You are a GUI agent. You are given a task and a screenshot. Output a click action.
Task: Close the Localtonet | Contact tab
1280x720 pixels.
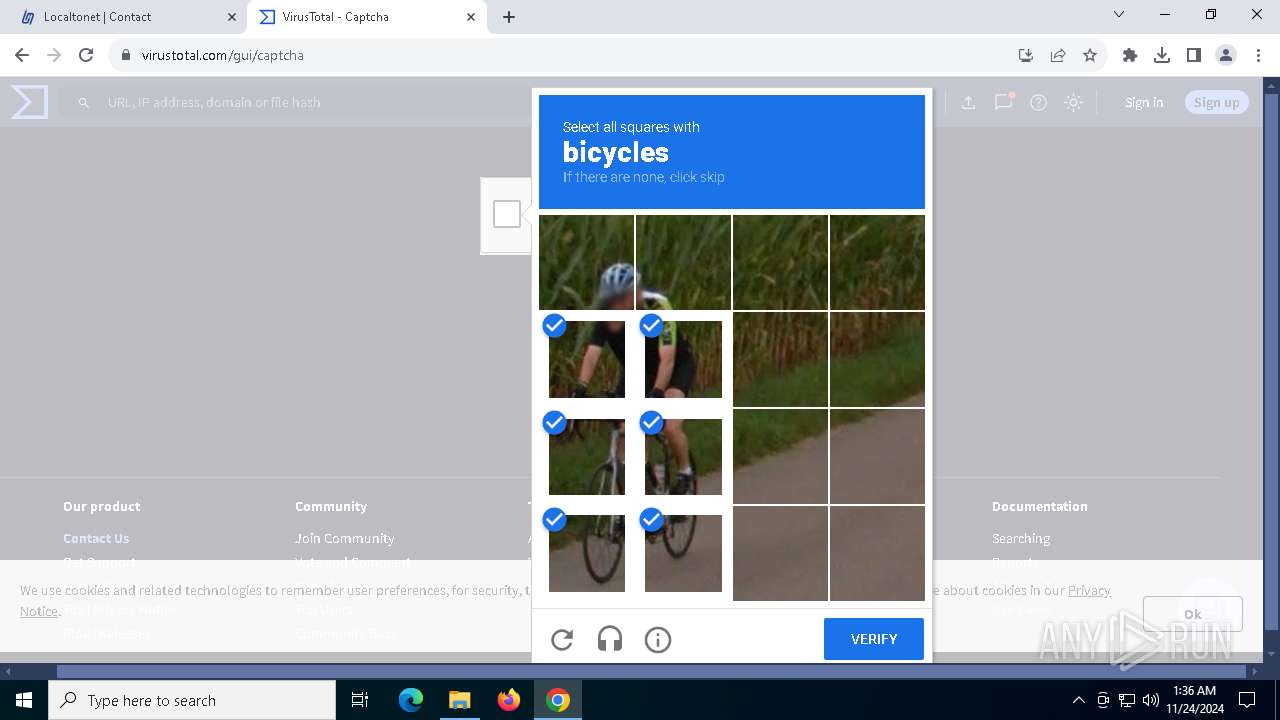(x=231, y=17)
